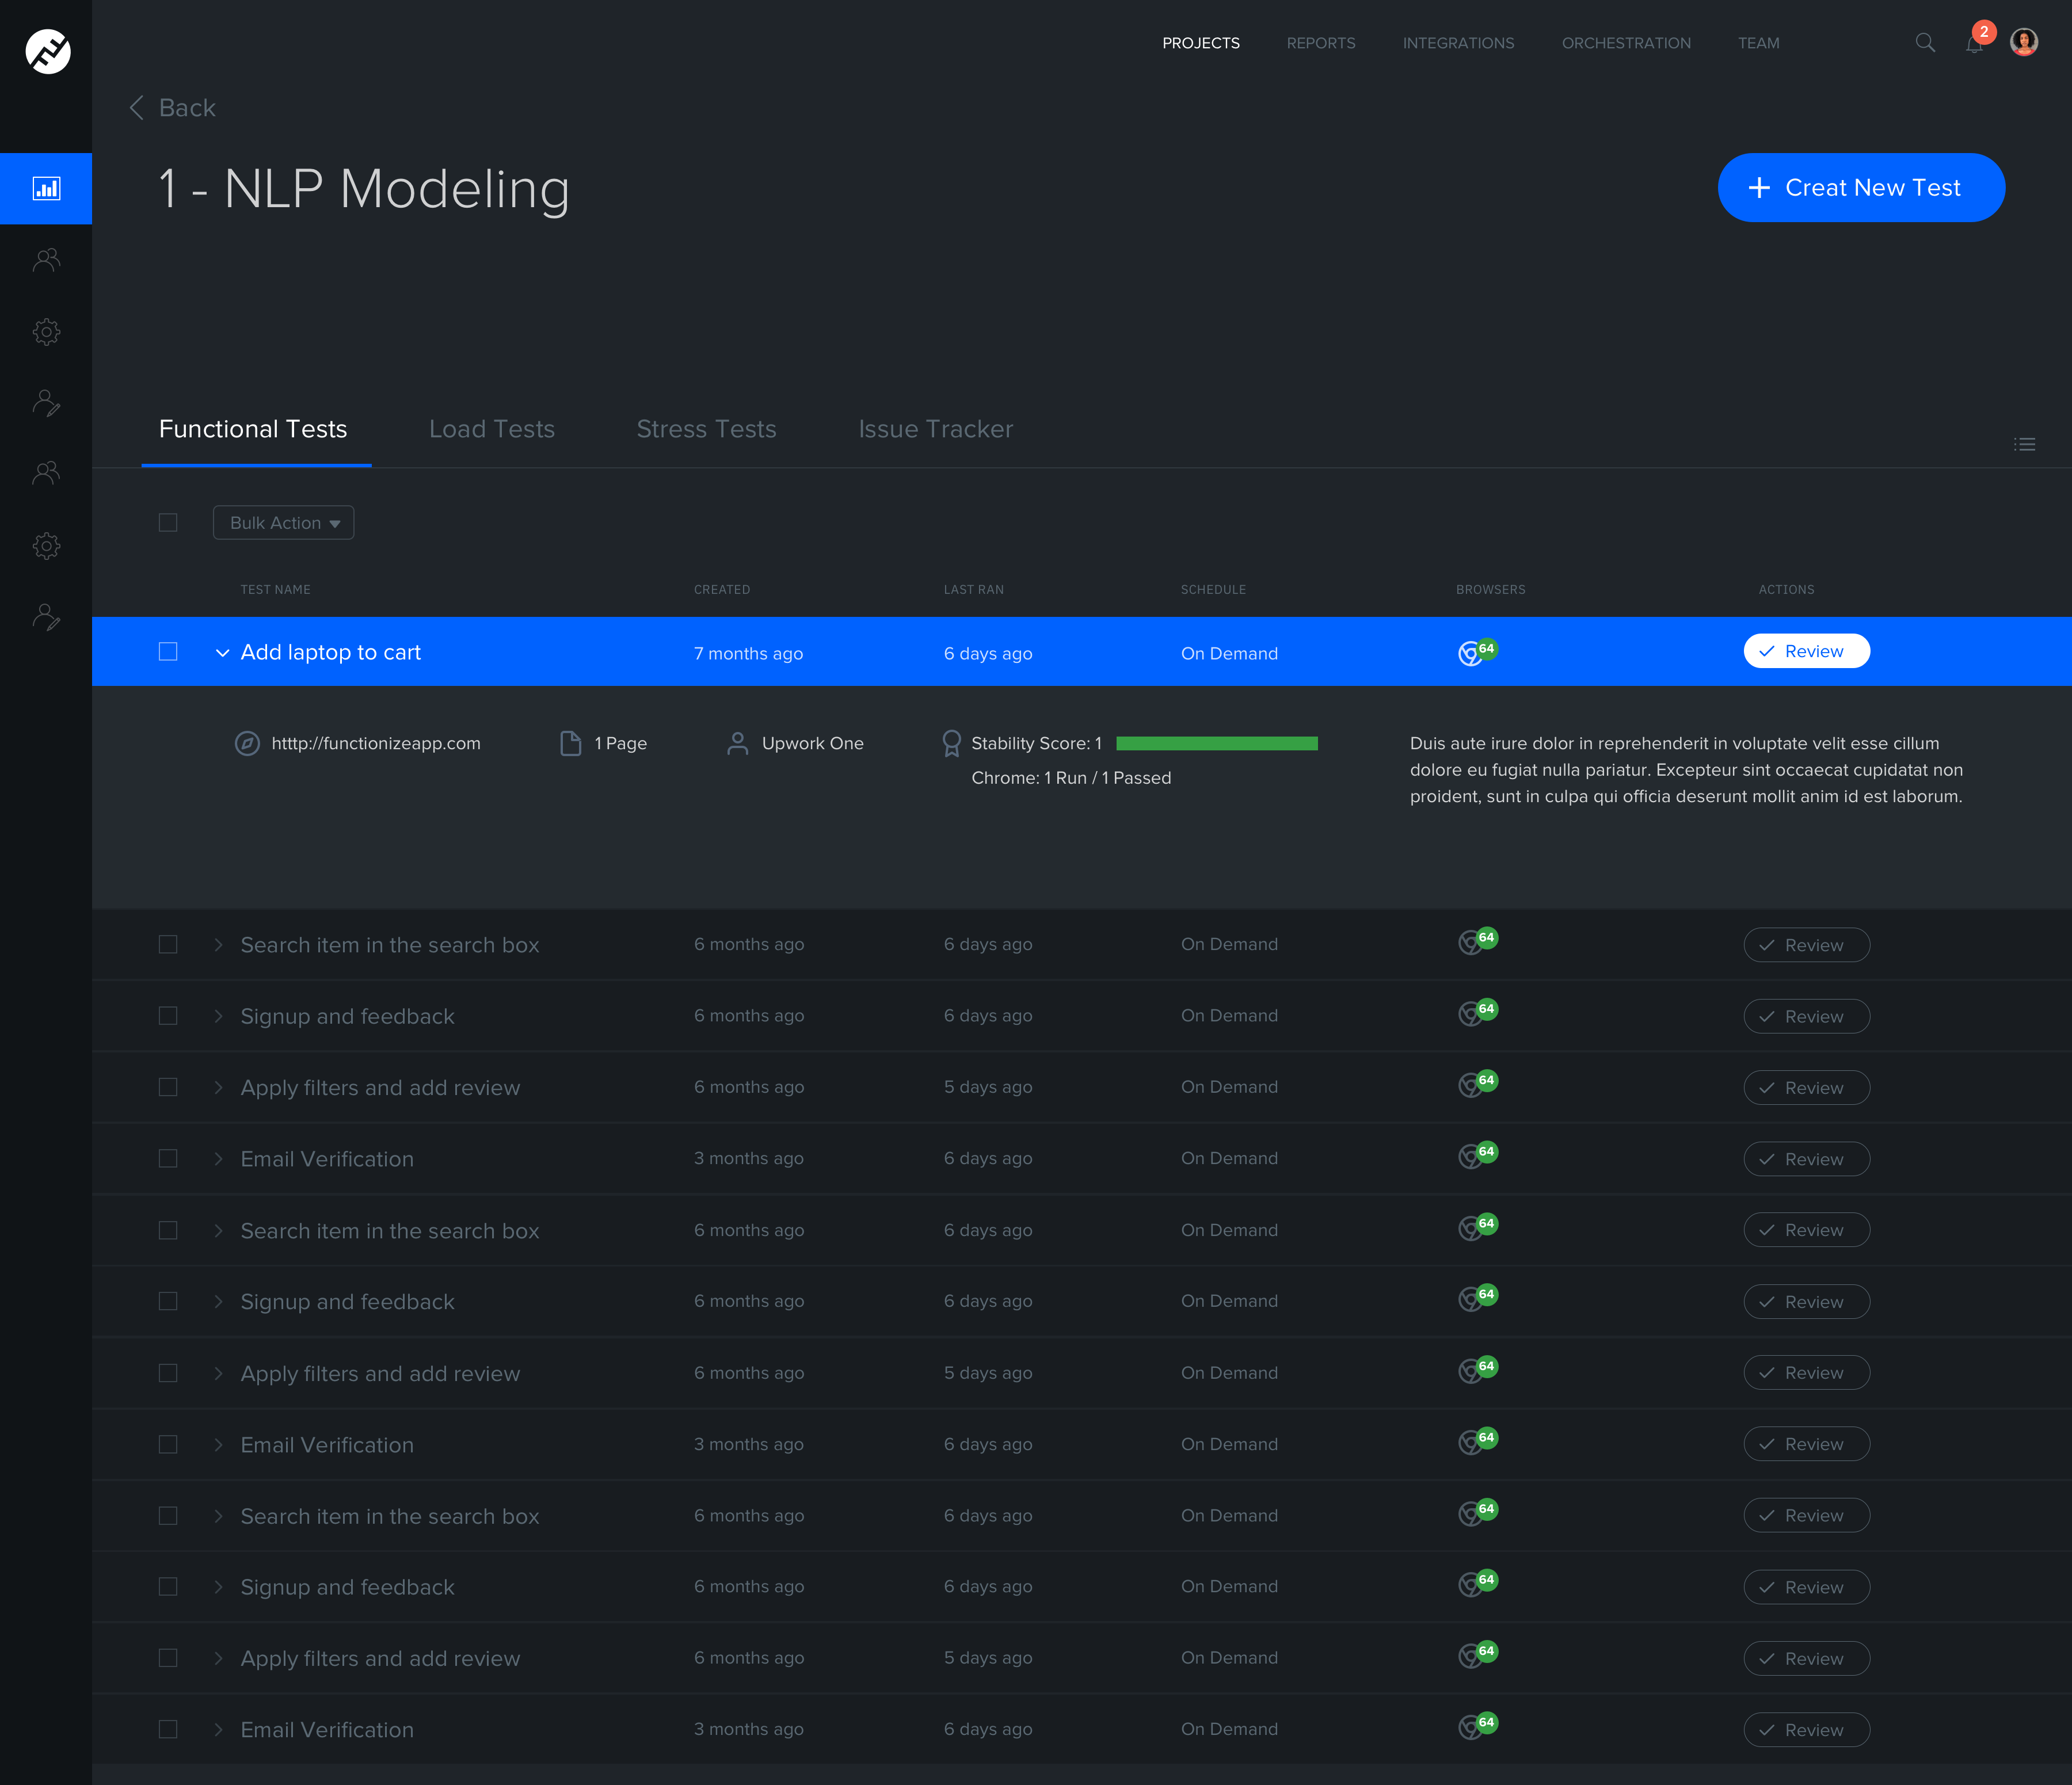Collapse the Add laptop to cart details
2072x1785 pixels.
click(222, 652)
